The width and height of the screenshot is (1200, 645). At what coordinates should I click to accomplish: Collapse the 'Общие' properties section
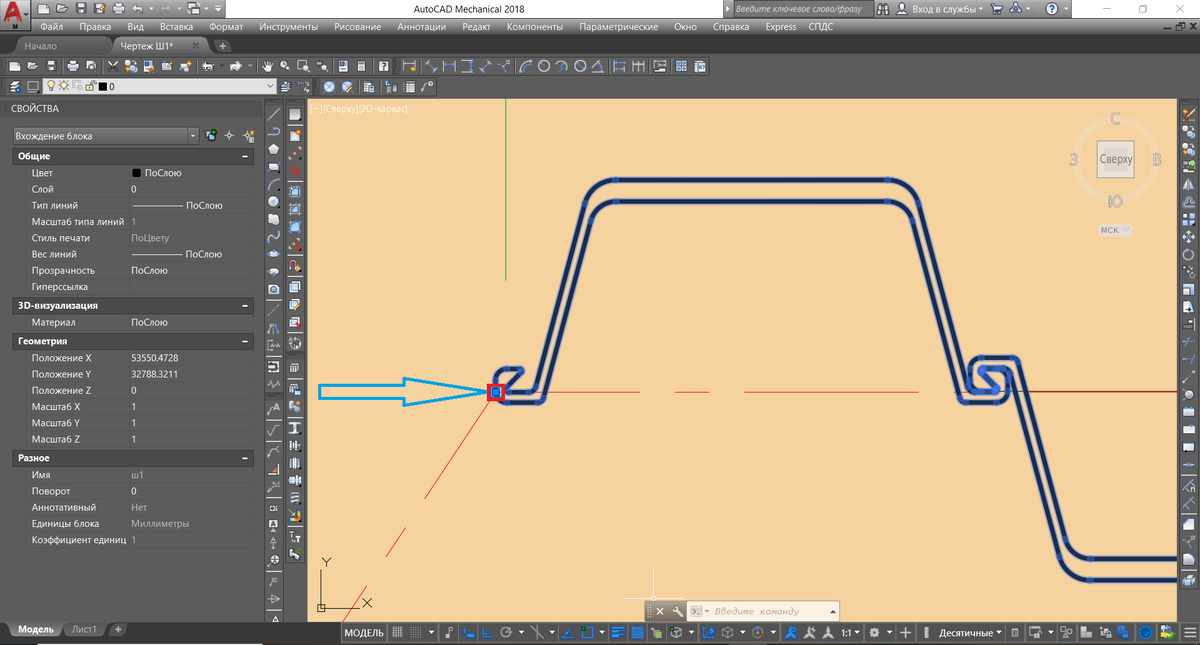[245, 156]
